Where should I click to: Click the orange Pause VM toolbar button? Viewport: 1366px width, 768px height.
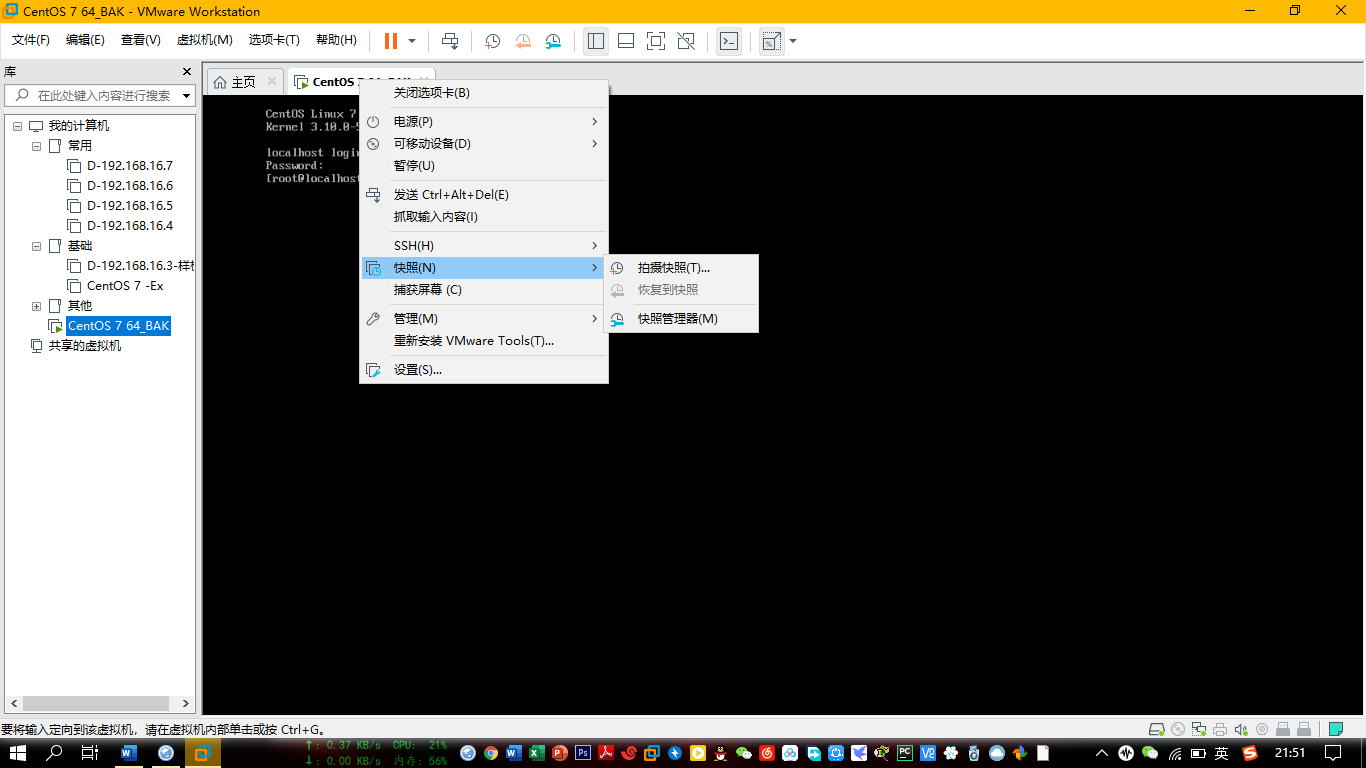coord(391,41)
